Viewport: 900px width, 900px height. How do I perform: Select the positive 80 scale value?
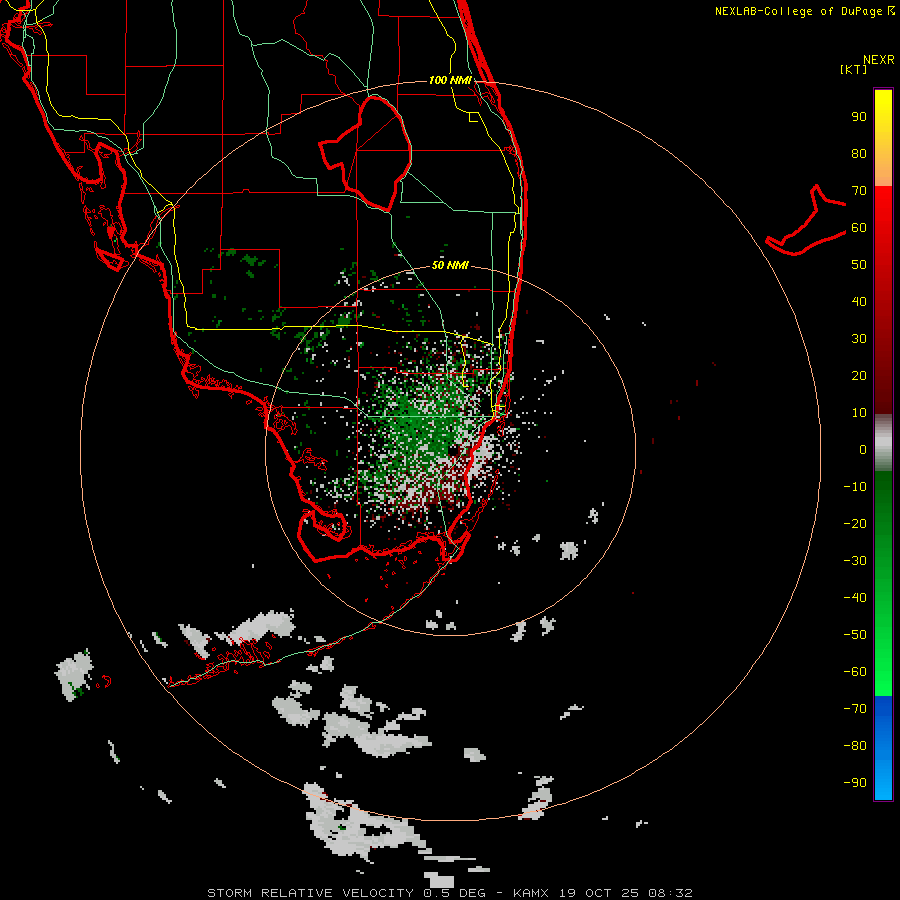coord(859,153)
